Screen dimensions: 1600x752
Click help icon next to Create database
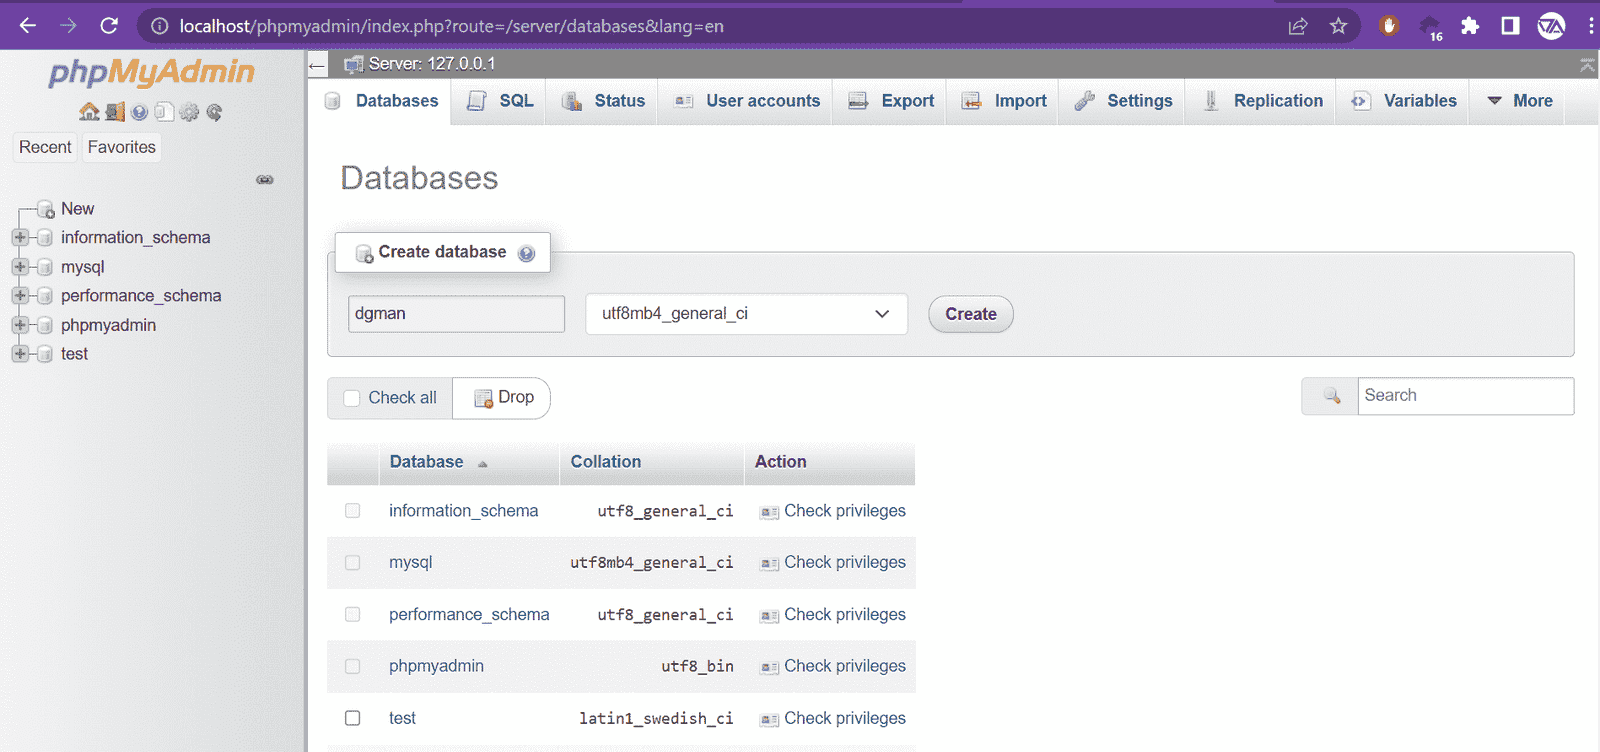[x=527, y=253]
